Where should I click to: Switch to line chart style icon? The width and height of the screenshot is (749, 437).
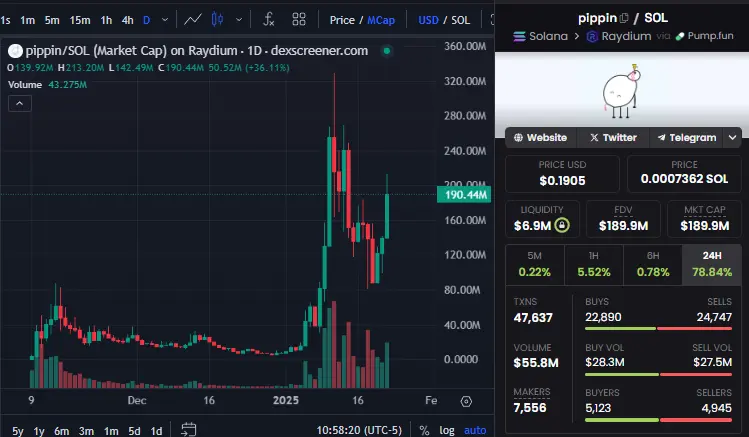[x=193, y=20]
